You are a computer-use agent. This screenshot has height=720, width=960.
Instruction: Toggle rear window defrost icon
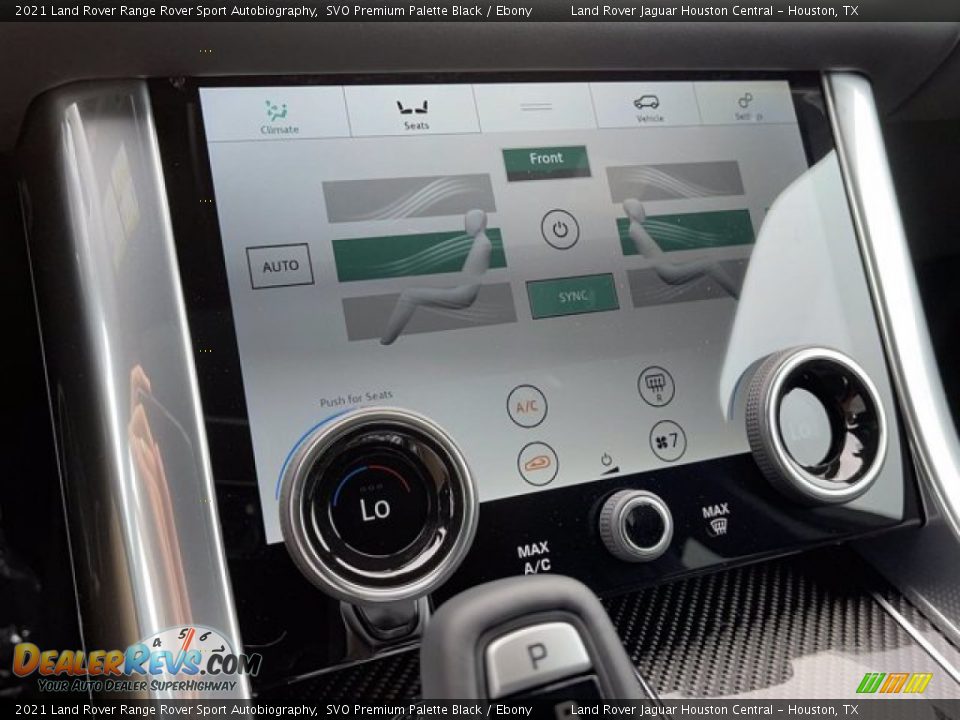(656, 387)
